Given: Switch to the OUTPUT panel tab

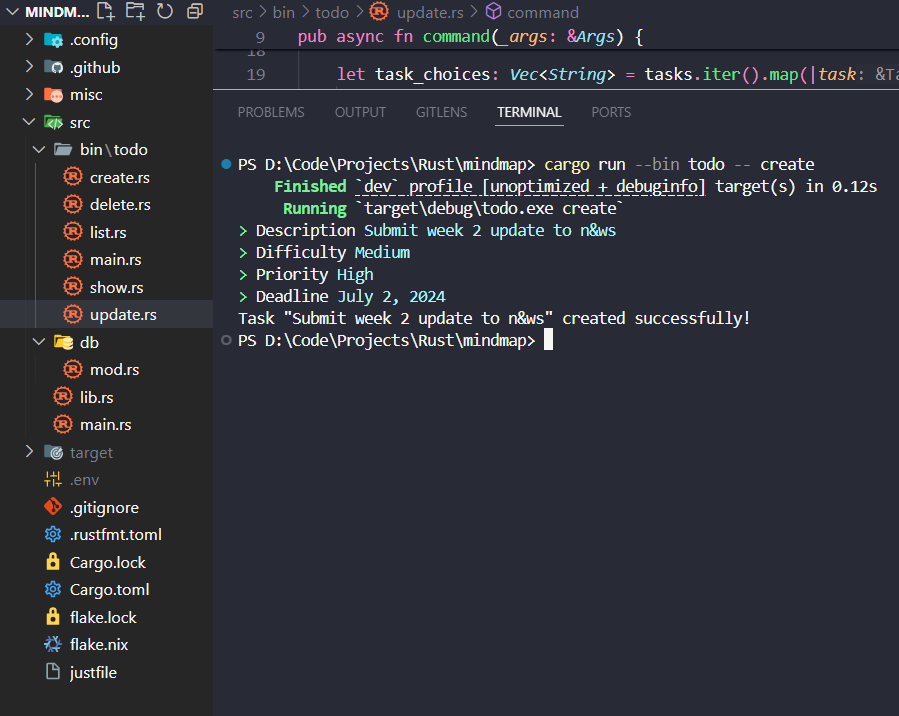Looking at the screenshot, I should pyautogui.click(x=360, y=112).
